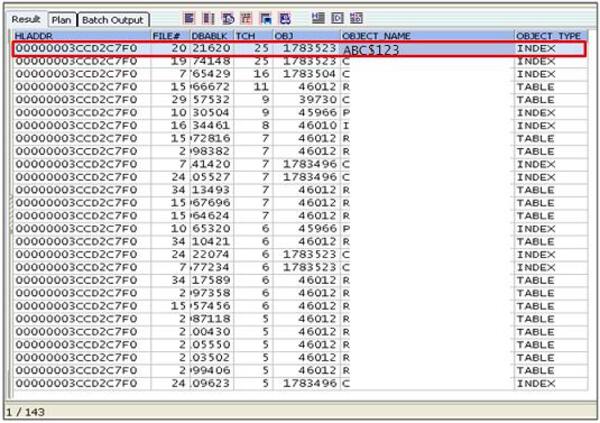Select DBABLK cell 57456
This screenshot has height=423, width=600.
[212, 306]
